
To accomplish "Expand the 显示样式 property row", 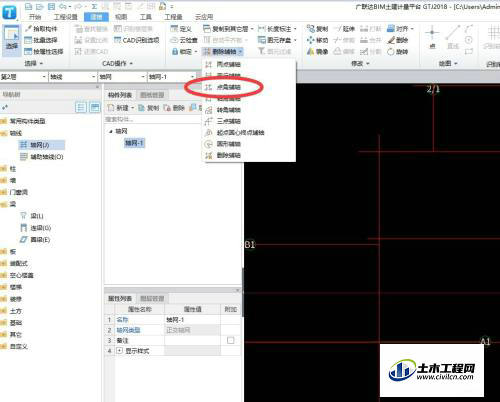I will pos(119,351).
